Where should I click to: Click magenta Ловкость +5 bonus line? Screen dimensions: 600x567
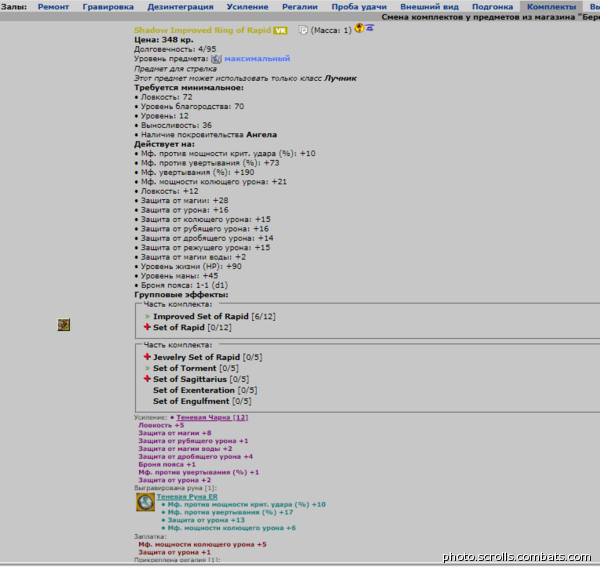[161, 425]
